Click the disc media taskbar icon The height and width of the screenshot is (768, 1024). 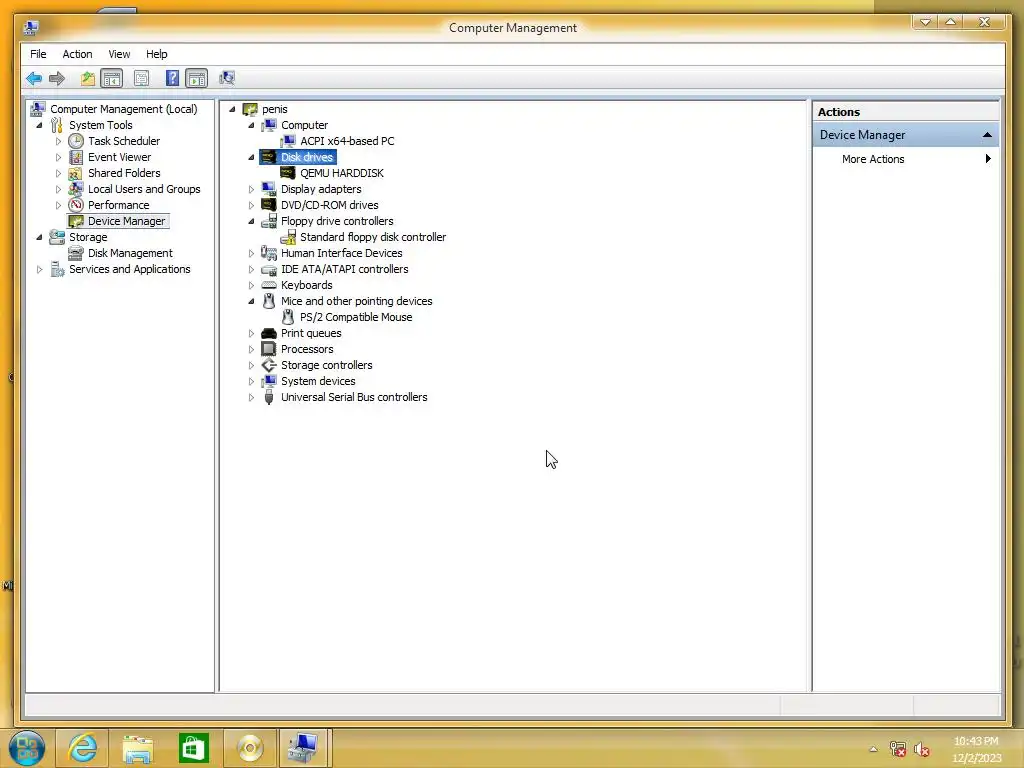249,747
